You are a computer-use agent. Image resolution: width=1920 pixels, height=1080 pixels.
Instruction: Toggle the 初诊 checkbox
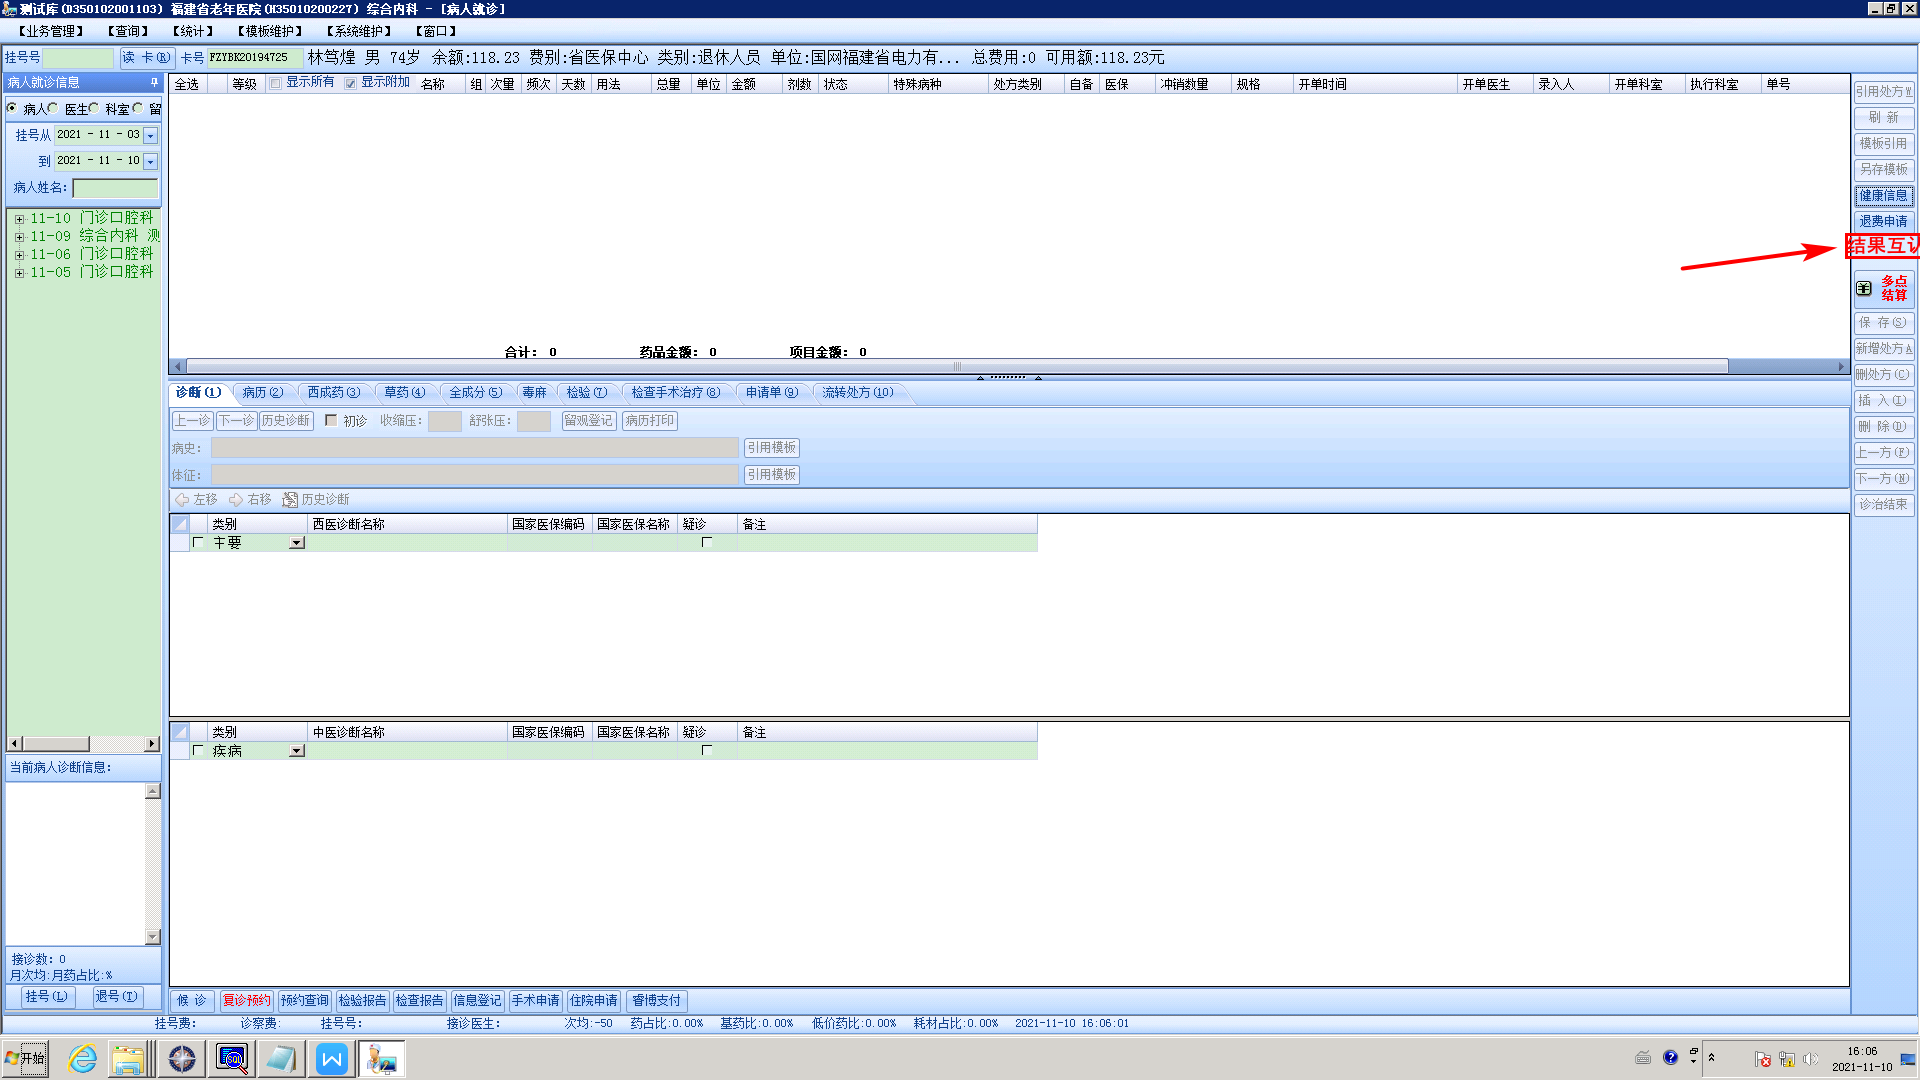point(331,421)
